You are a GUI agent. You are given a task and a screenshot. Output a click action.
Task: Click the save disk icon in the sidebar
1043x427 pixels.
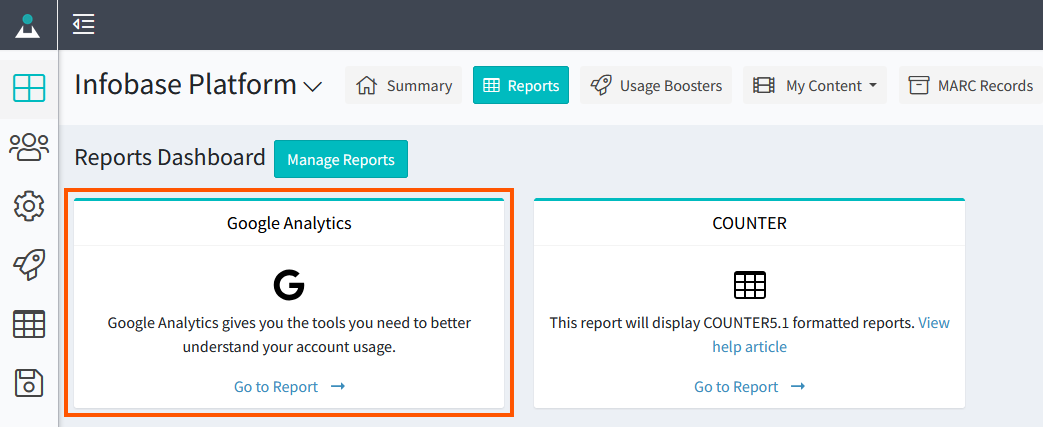29,383
